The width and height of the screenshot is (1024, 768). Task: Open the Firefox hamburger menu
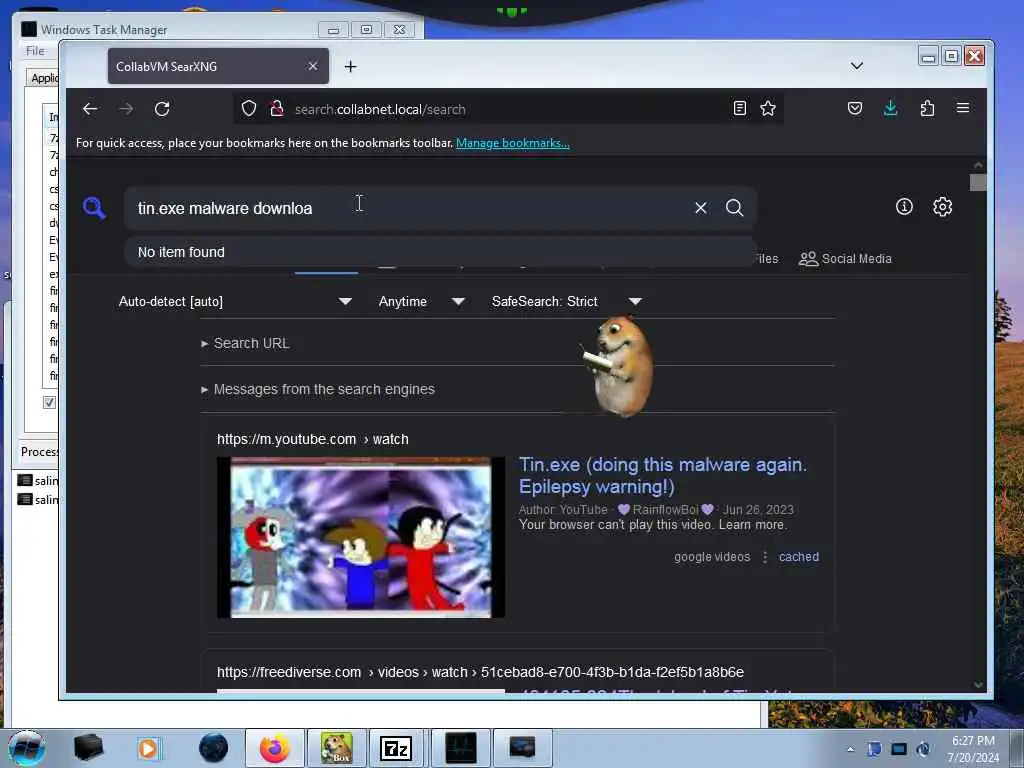point(963,108)
